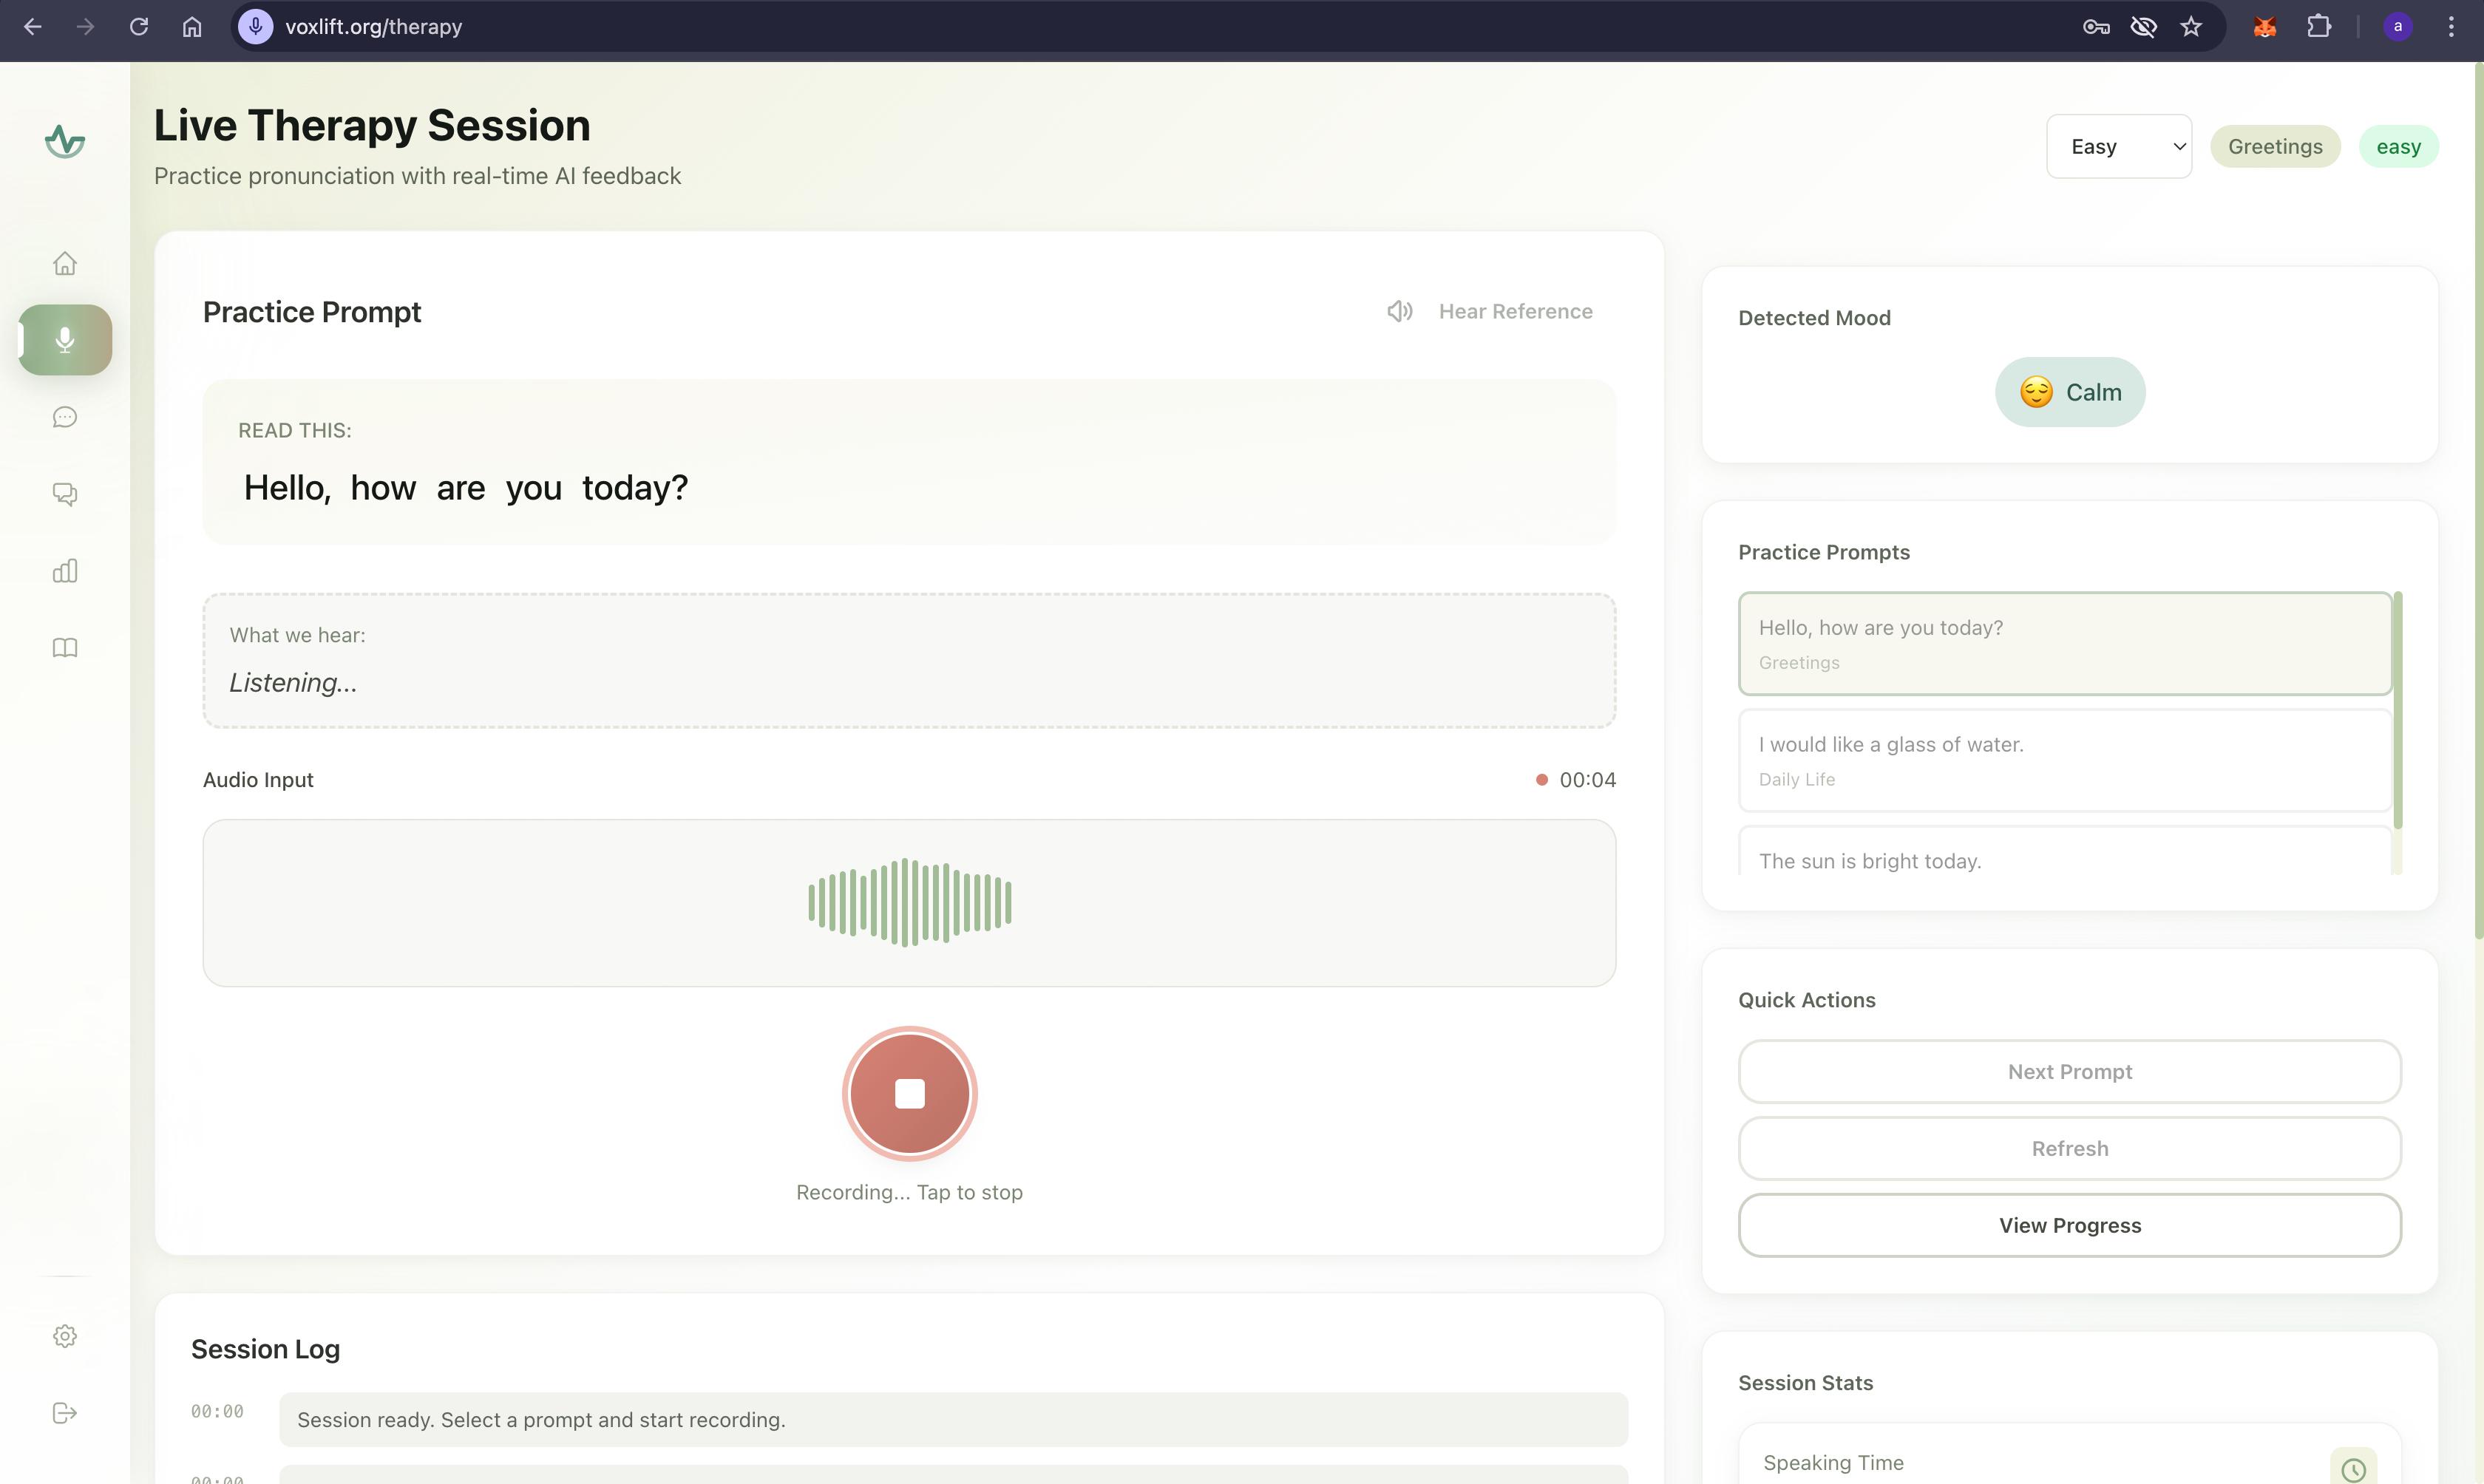Click the Next Prompt button
Screen dimensions: 2484x1484
tap(2069, 1072)
